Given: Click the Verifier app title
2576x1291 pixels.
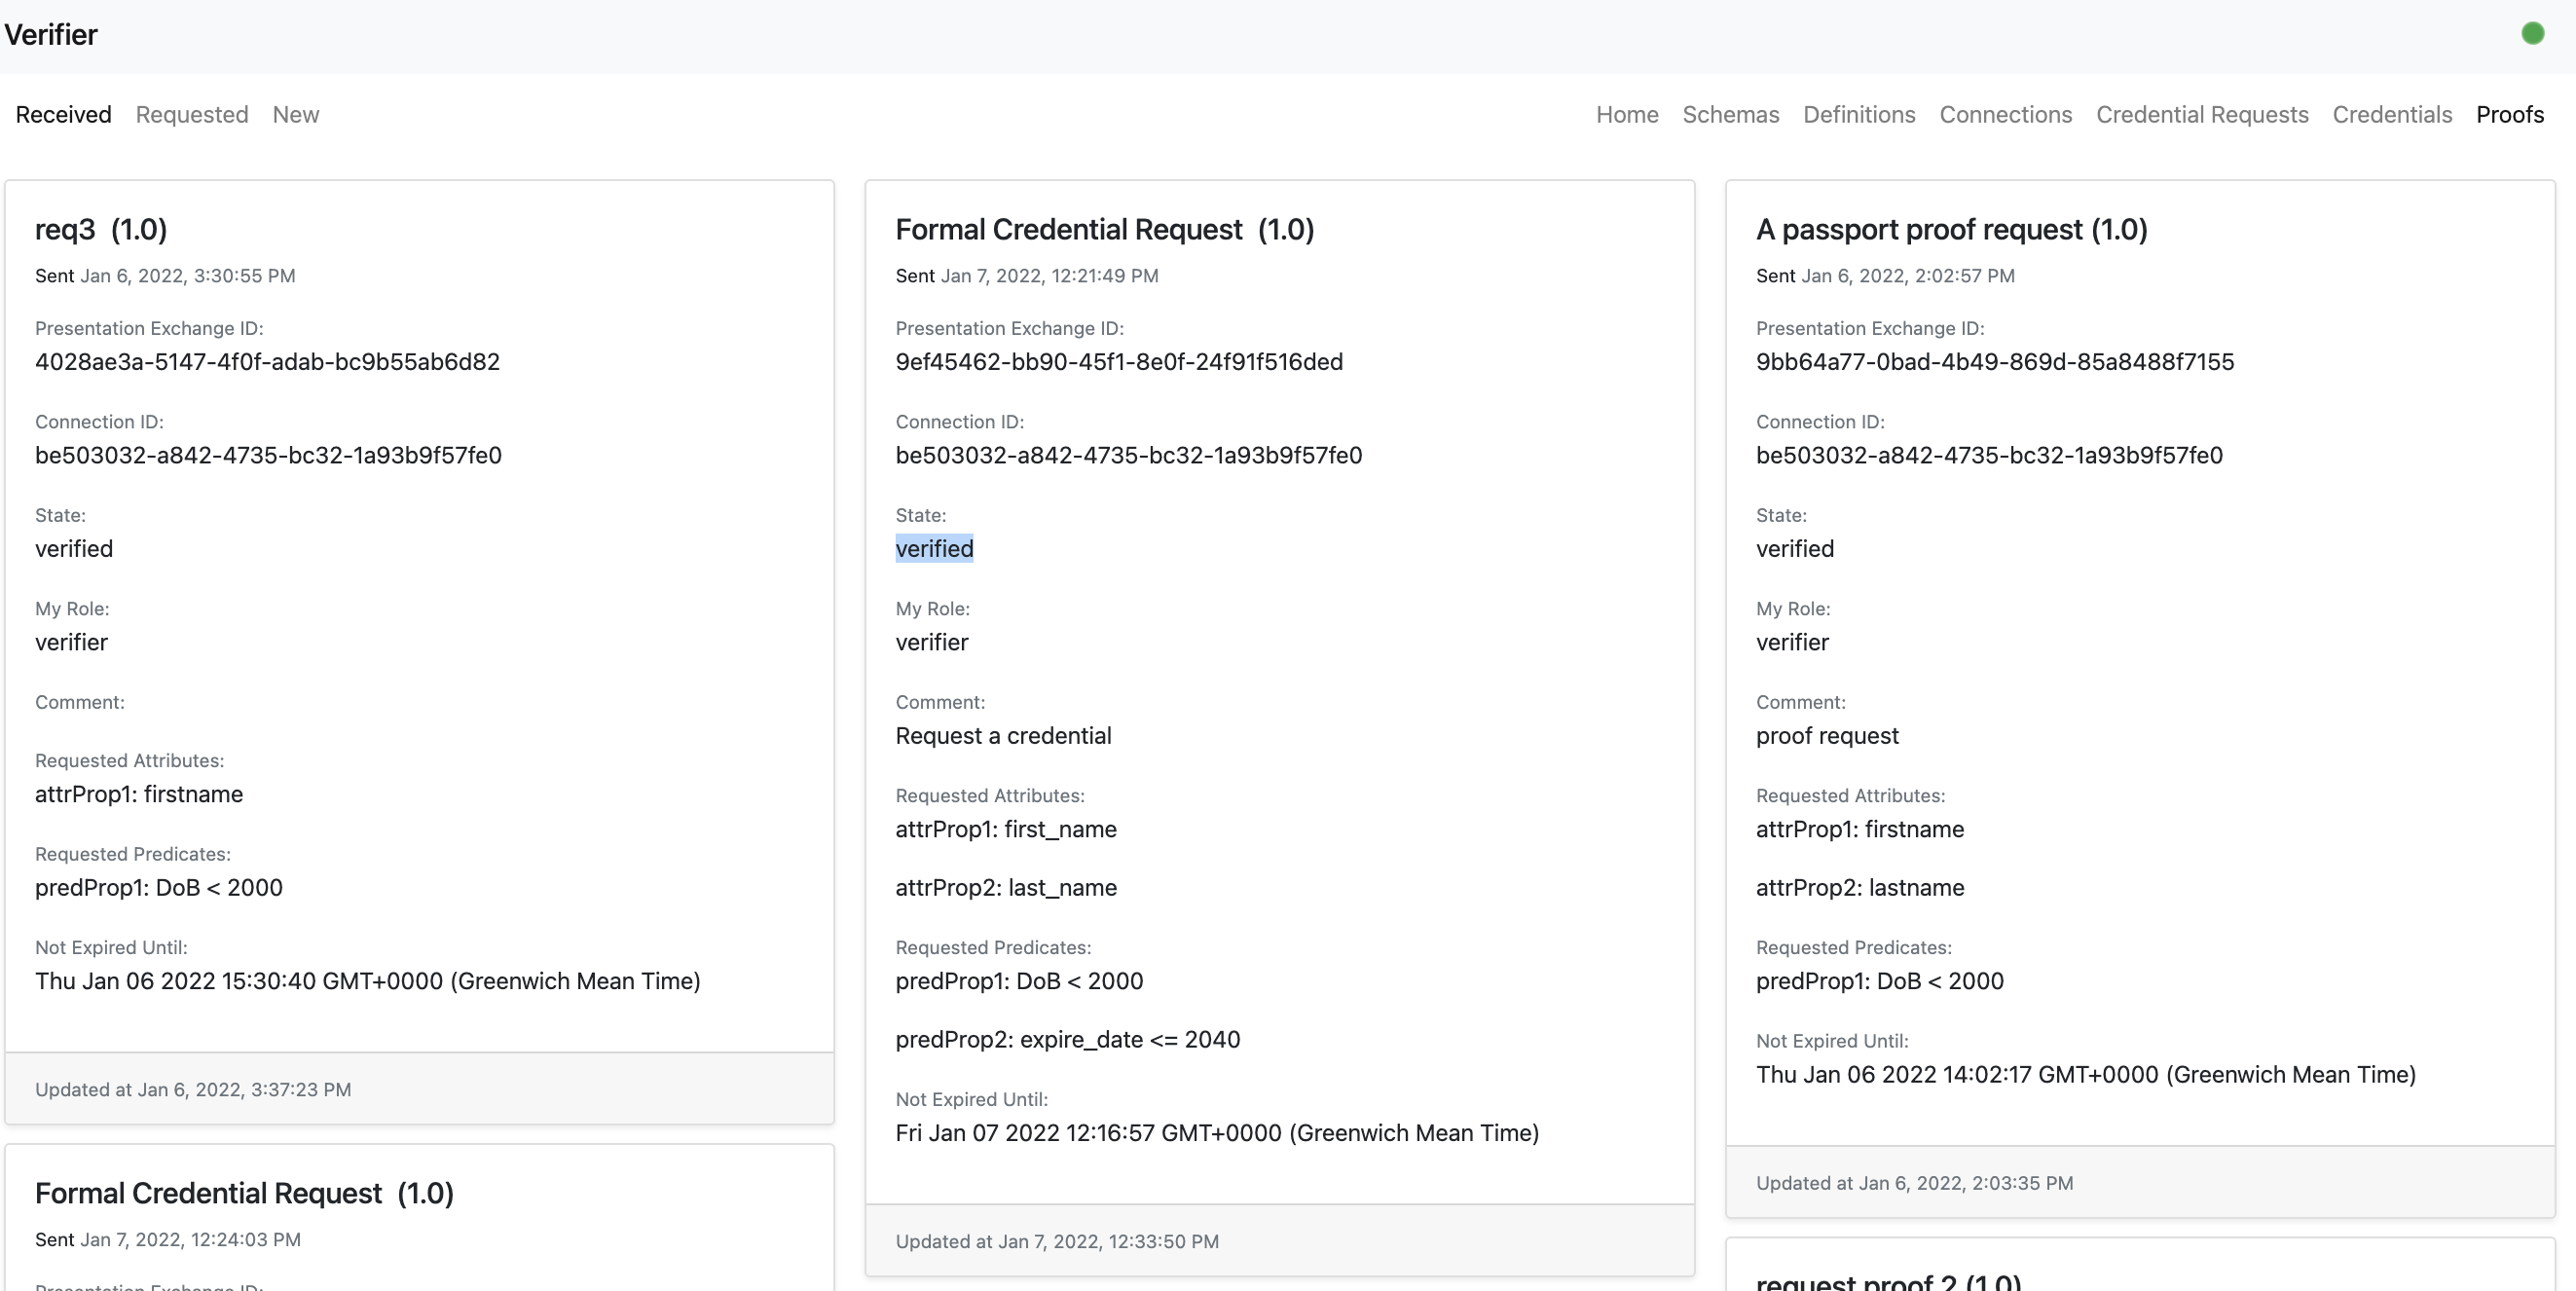Looking at the screenshot, I should coord(51,35).
